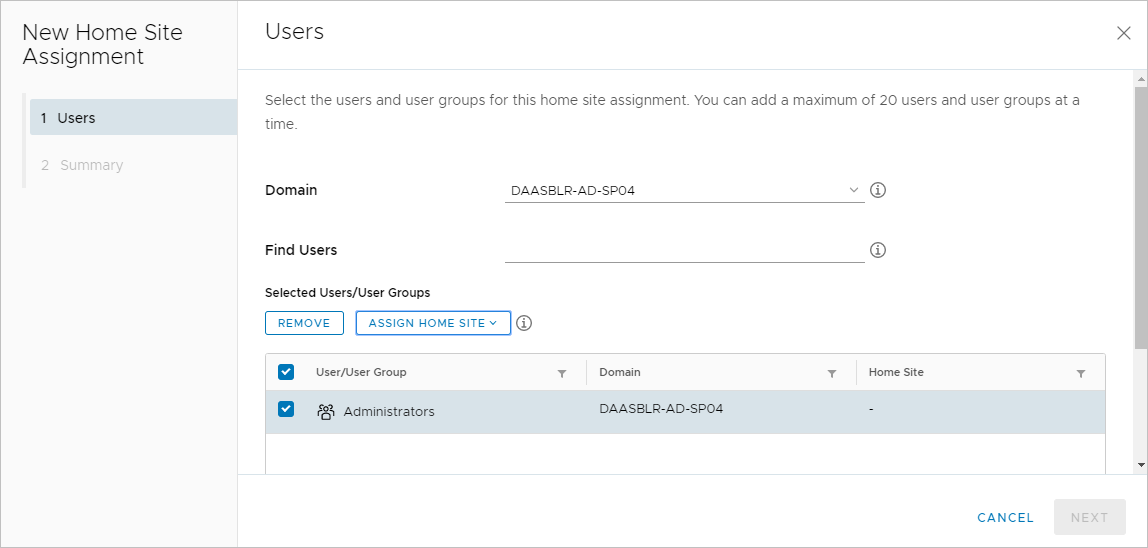Click Cancel
Viewport: 1148px width, 548px height.
coord(1005,518)
